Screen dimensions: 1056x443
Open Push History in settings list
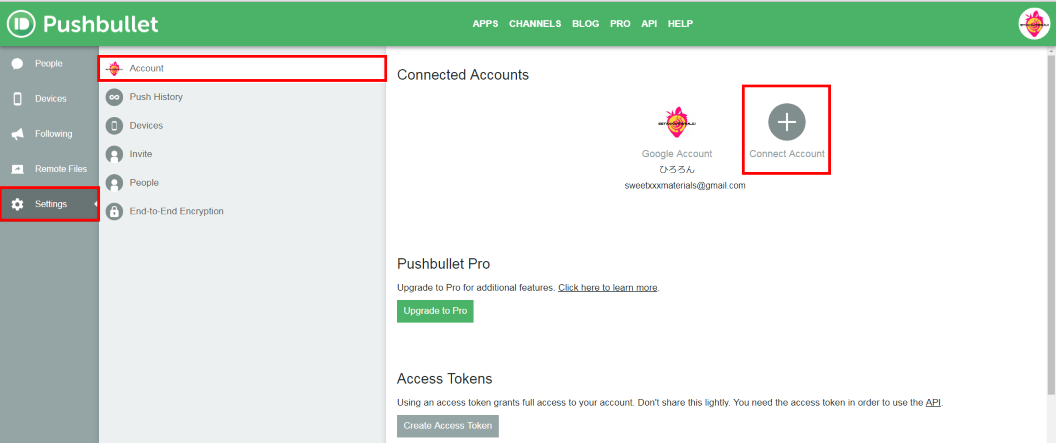tap(155, 97)
